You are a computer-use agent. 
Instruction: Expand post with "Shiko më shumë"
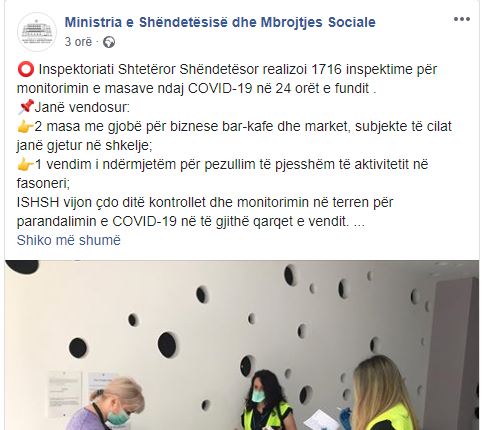[69, 240]
